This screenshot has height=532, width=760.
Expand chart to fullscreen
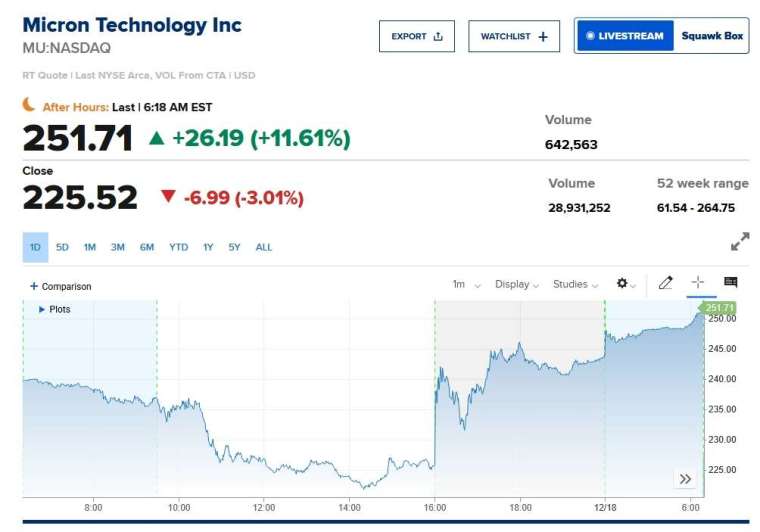pyautogui.click(x=740, y=242)
